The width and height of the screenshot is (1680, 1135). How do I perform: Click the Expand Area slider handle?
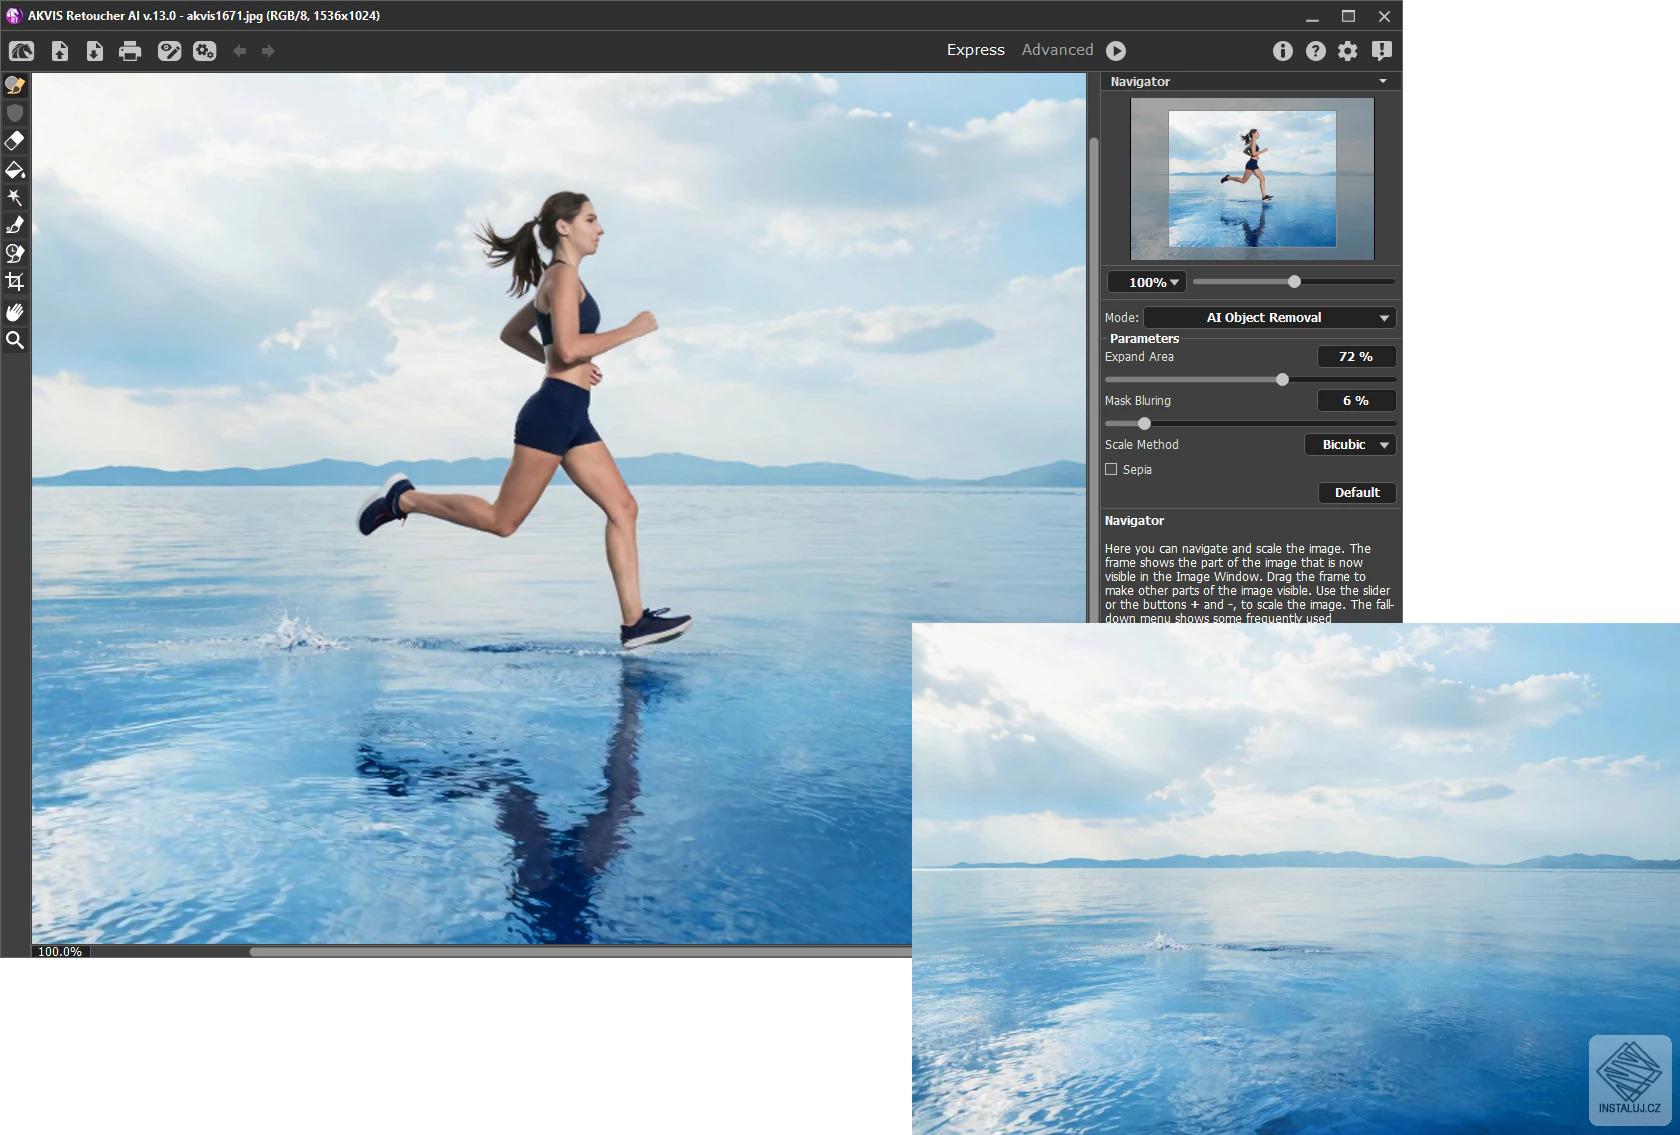[1282, 379]
